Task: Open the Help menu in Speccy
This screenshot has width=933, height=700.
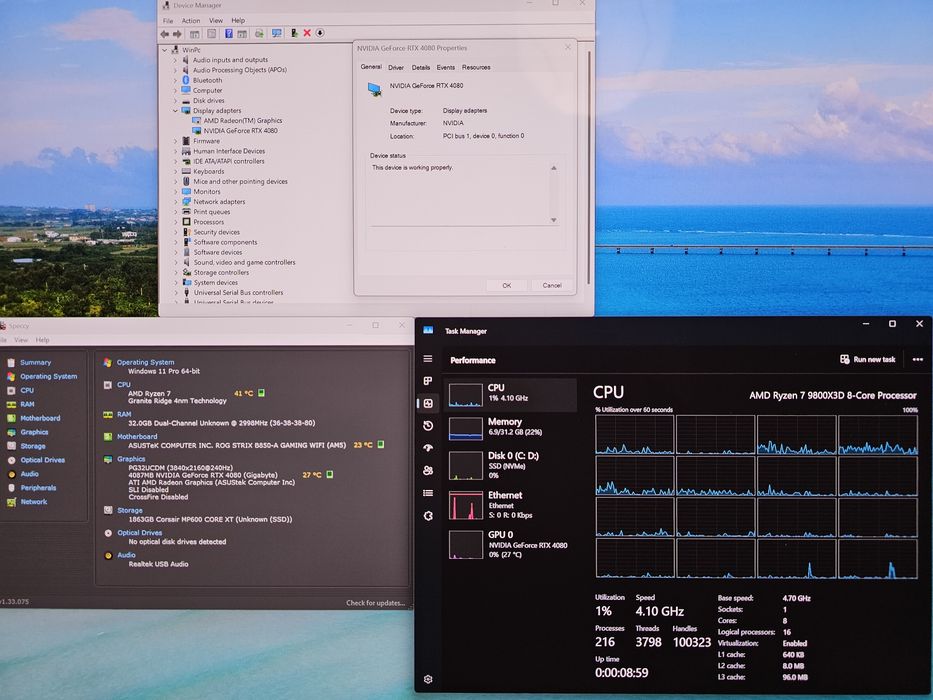Action: [x=42, y=340]
